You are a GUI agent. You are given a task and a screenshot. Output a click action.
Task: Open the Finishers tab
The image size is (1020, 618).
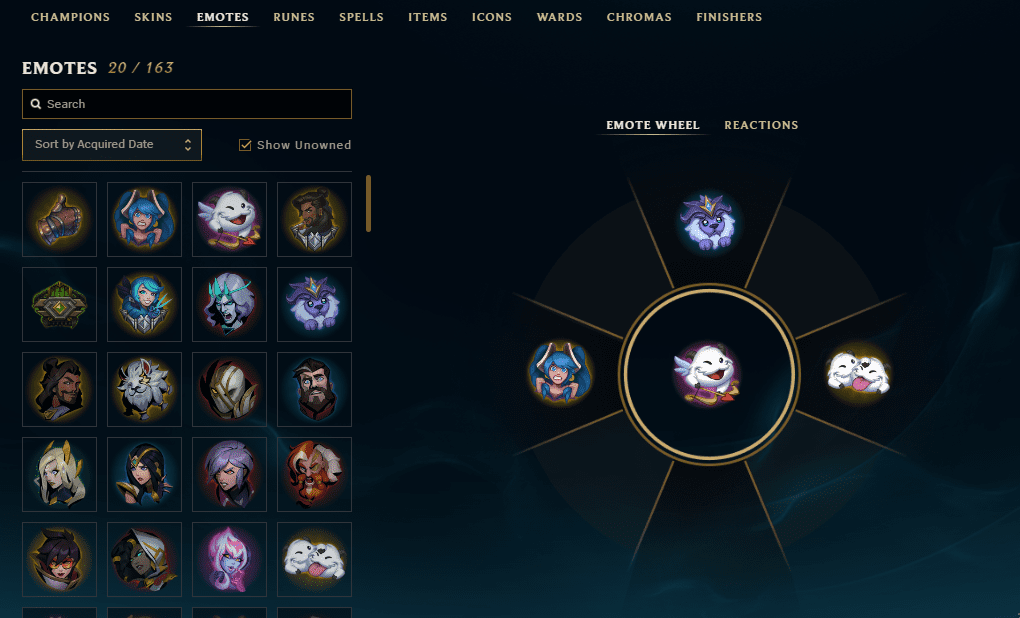[x=729, y=17]
